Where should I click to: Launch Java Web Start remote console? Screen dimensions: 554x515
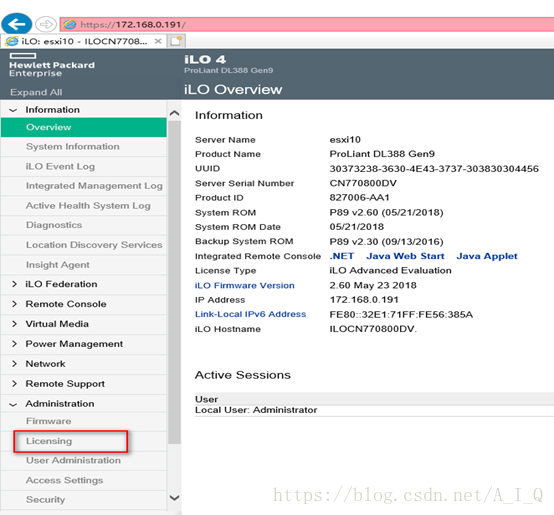(x=405, y=256)
